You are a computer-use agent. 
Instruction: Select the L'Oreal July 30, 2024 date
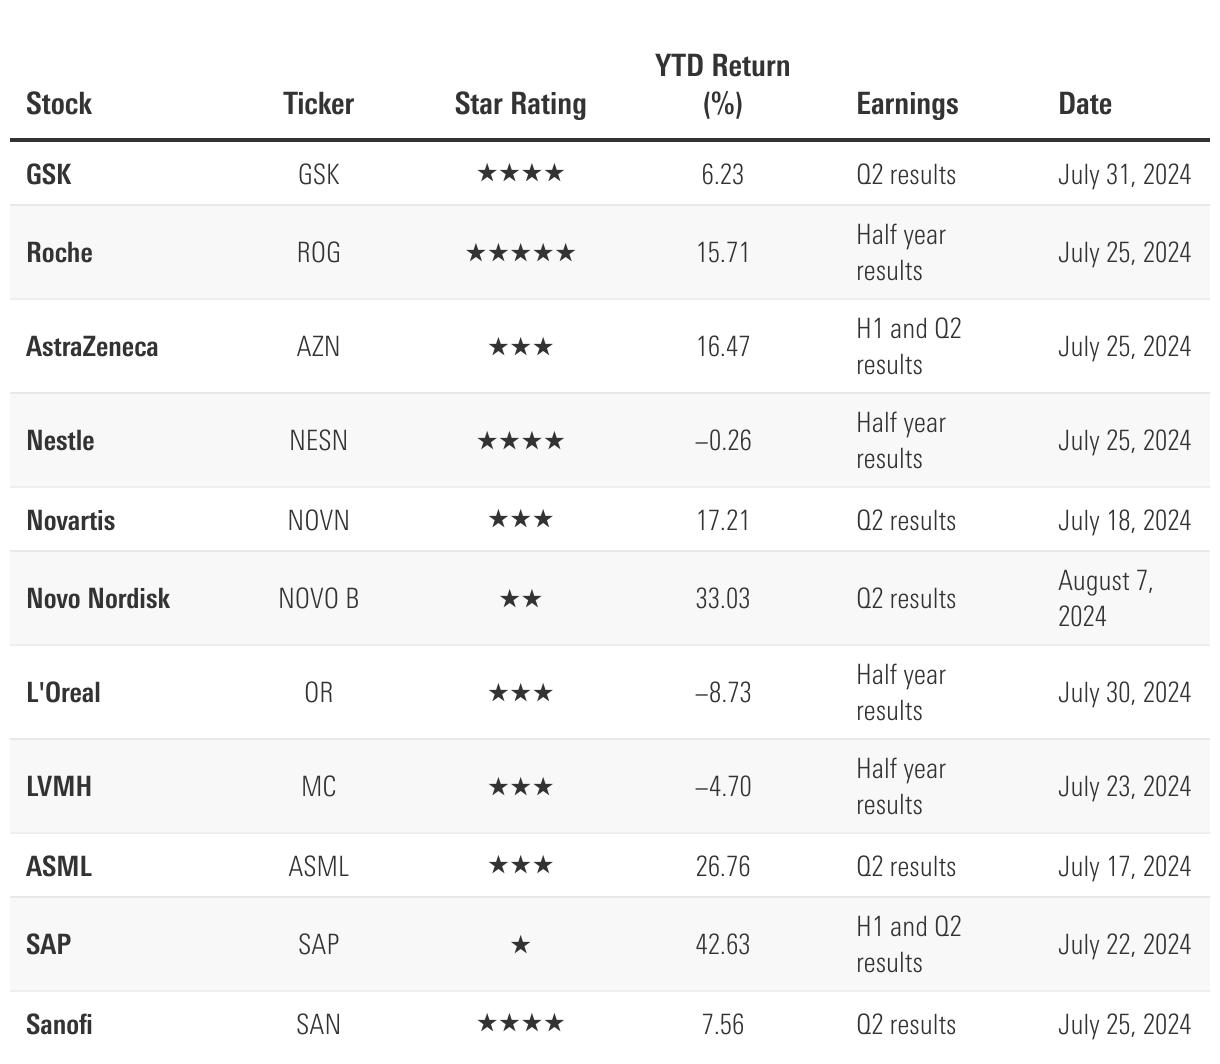[x=1125, y=693]
